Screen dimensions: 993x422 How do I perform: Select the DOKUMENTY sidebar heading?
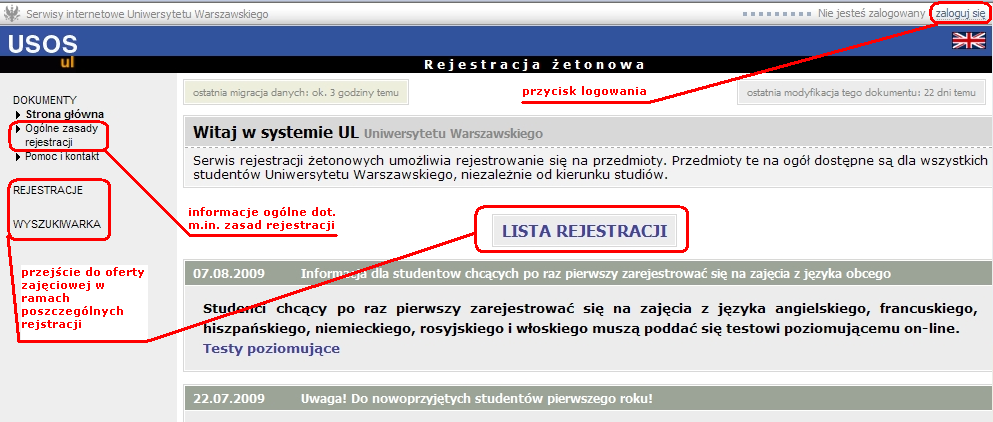(x=44, y=100)
